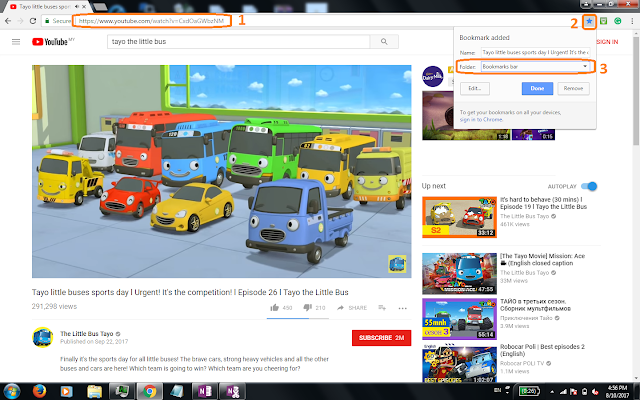Viewport: 640px width, 400px height.
Task: Open the Tayo Movie Mission: Ace thumbnail
Action: pos(459,273)
